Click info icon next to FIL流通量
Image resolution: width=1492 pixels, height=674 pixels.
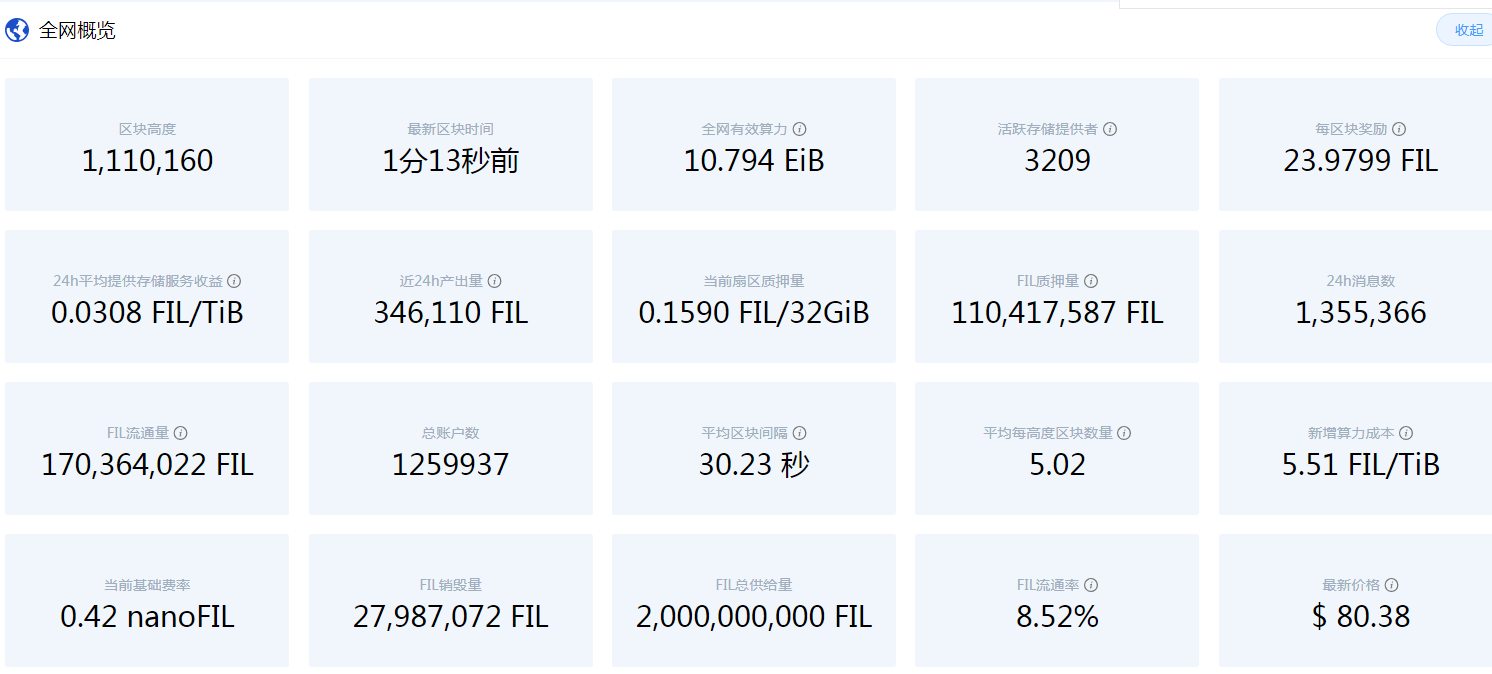(x=181, y=433)
